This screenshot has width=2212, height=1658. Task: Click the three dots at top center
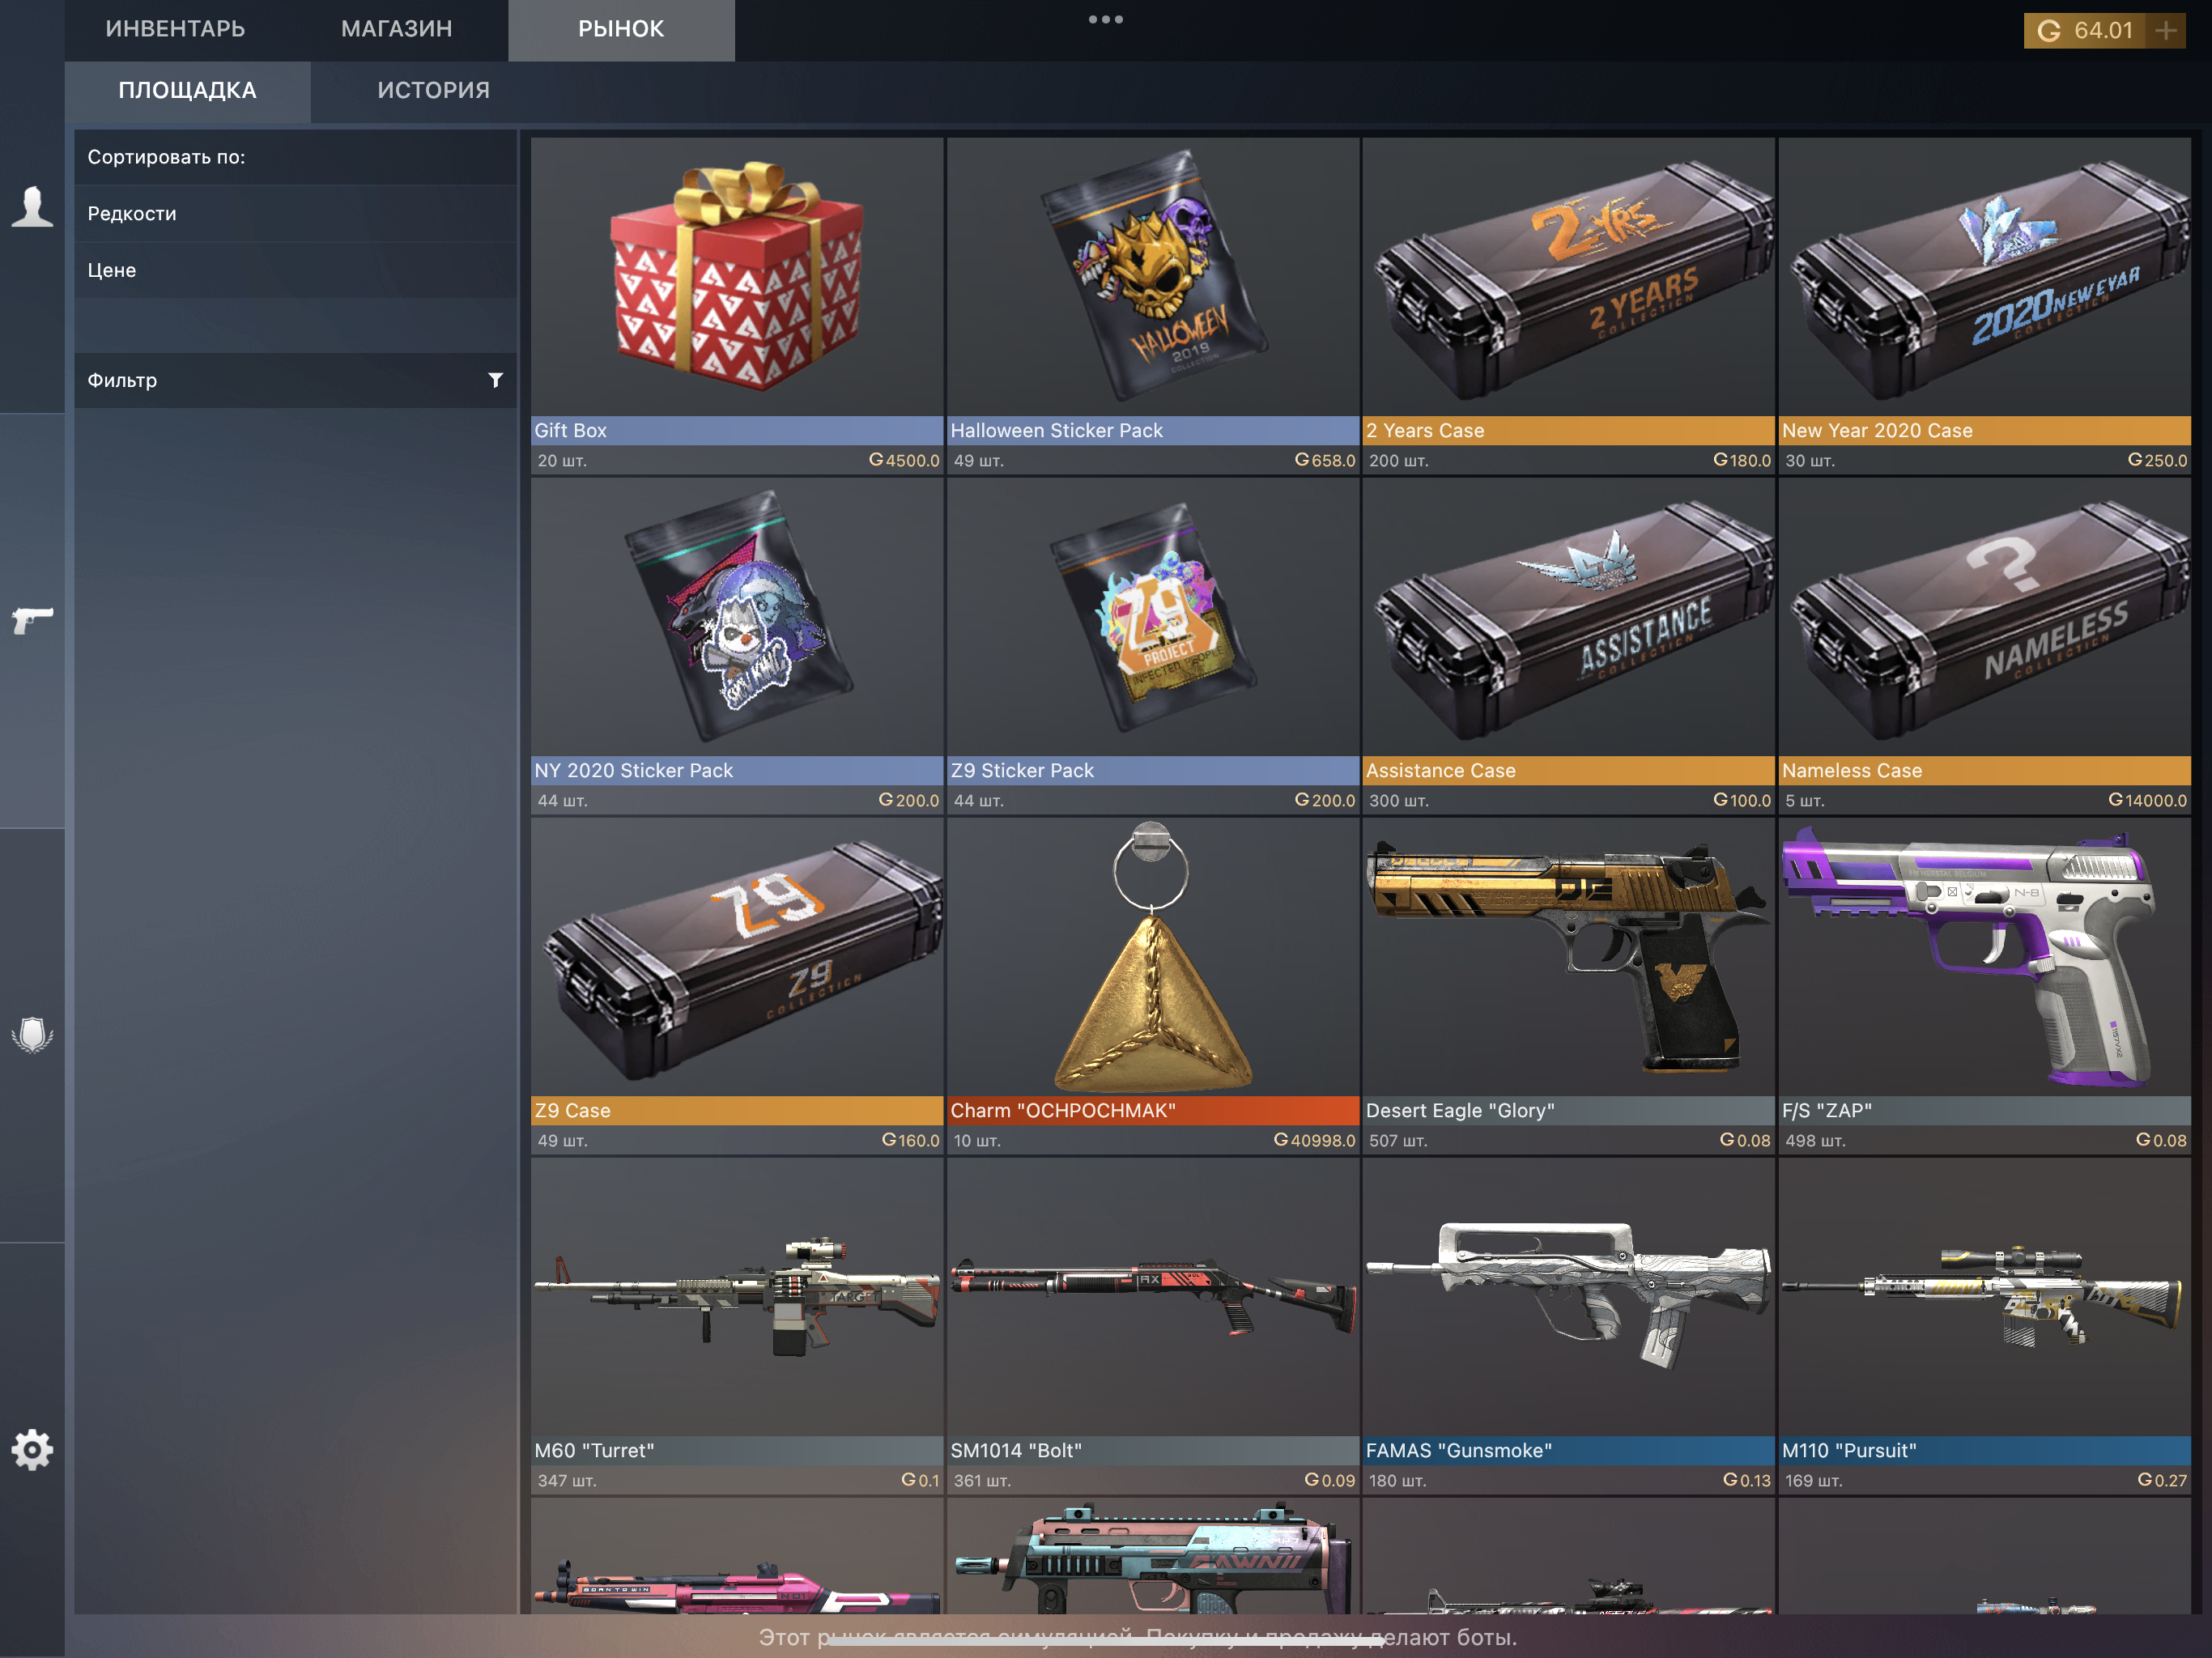pos(1105,19)
